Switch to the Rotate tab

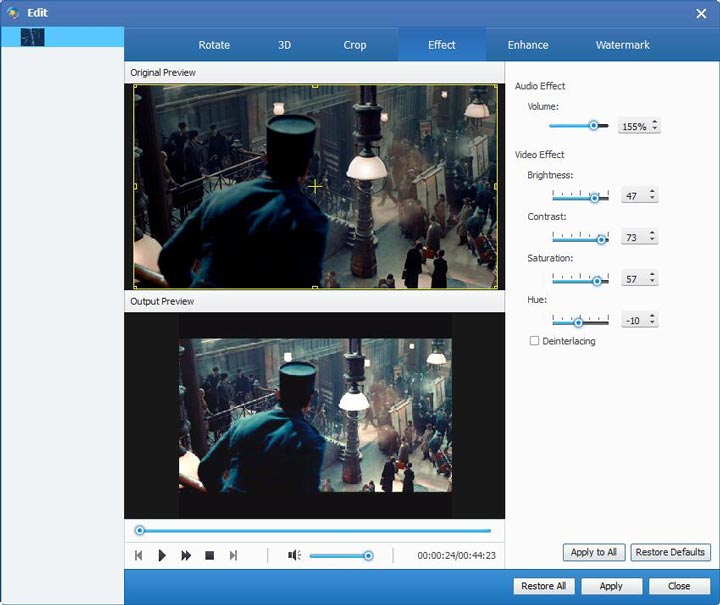(x=214, y=45)
